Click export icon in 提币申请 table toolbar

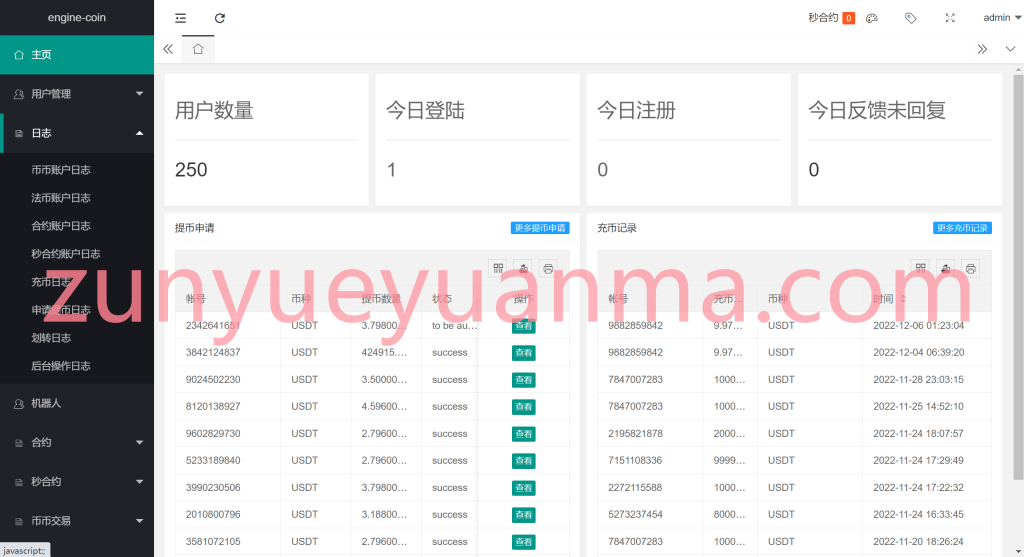523,268
